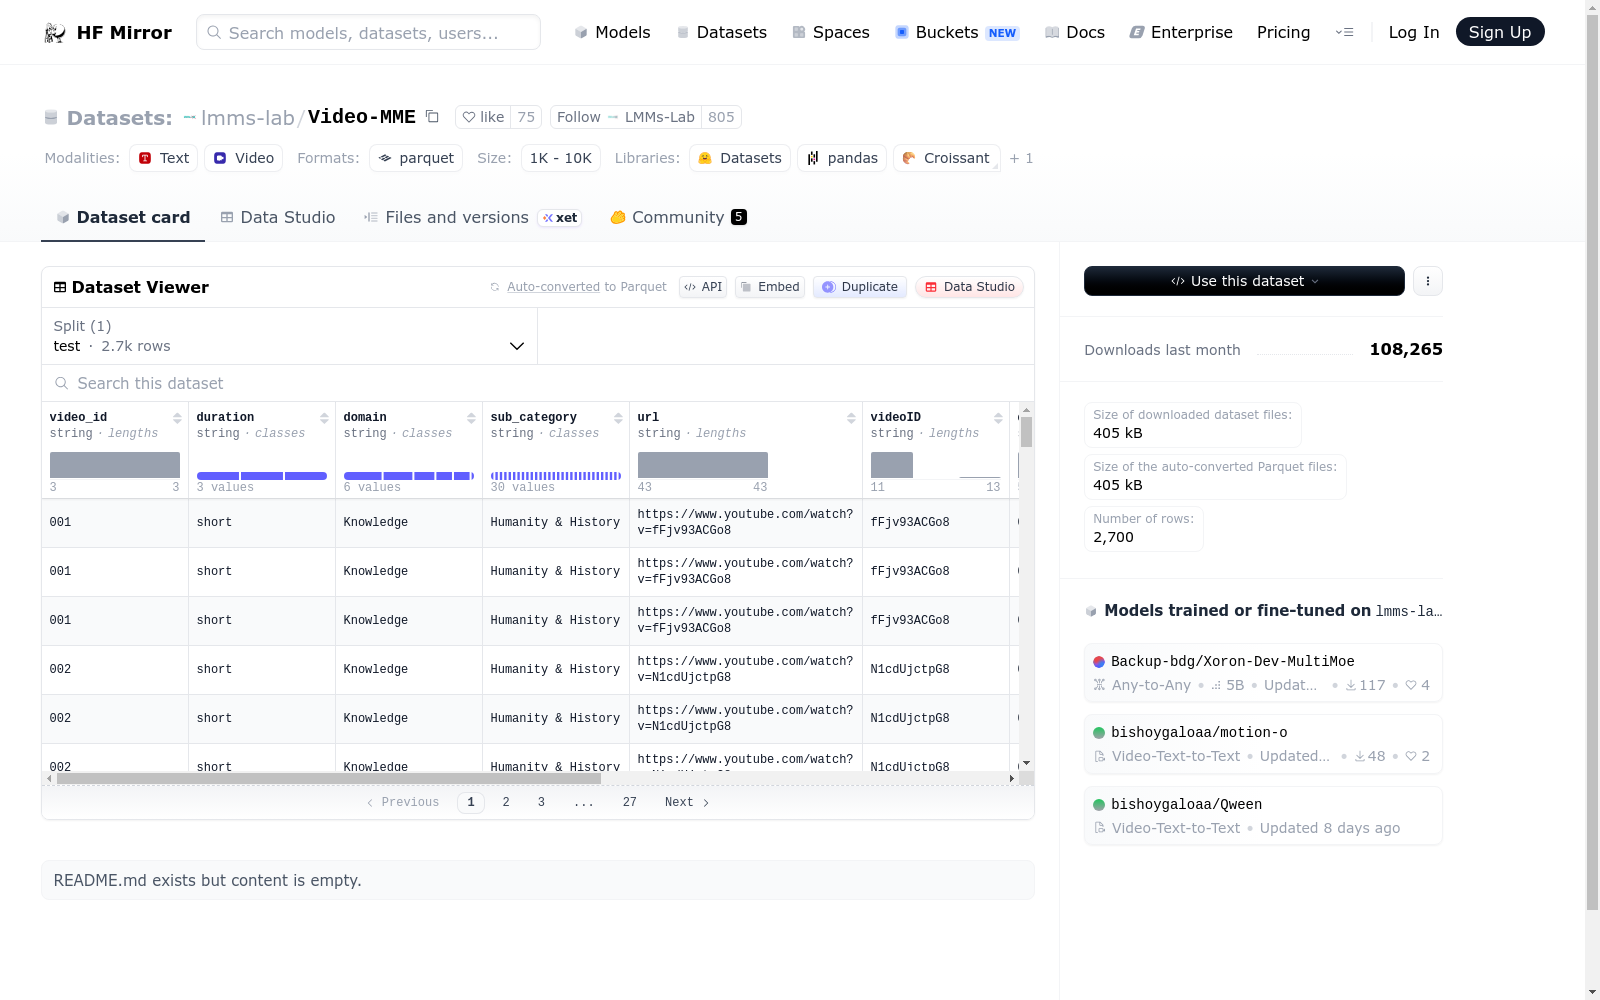Screen dimensions: 1600x1000
Task: Open Spaces in the top navigation
Action: point(831,32)
